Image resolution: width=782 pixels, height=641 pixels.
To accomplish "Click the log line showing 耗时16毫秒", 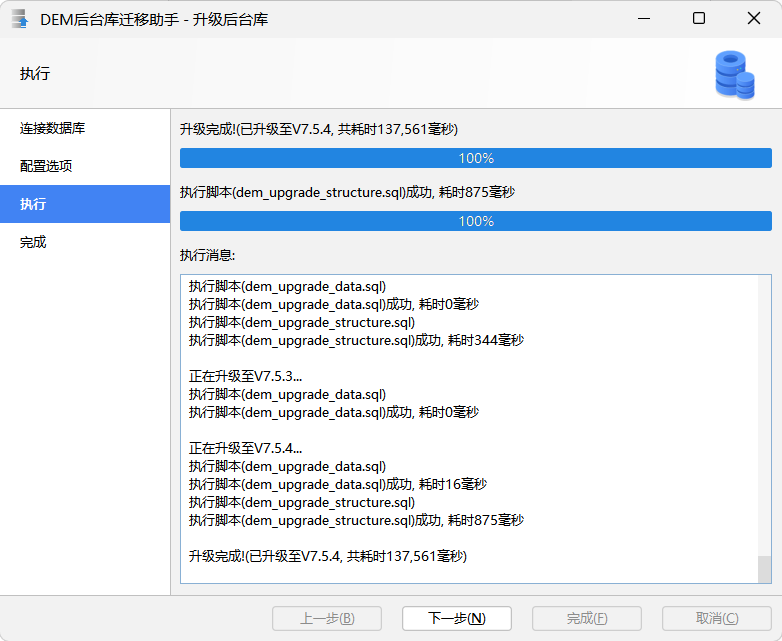I will (338, 484).
